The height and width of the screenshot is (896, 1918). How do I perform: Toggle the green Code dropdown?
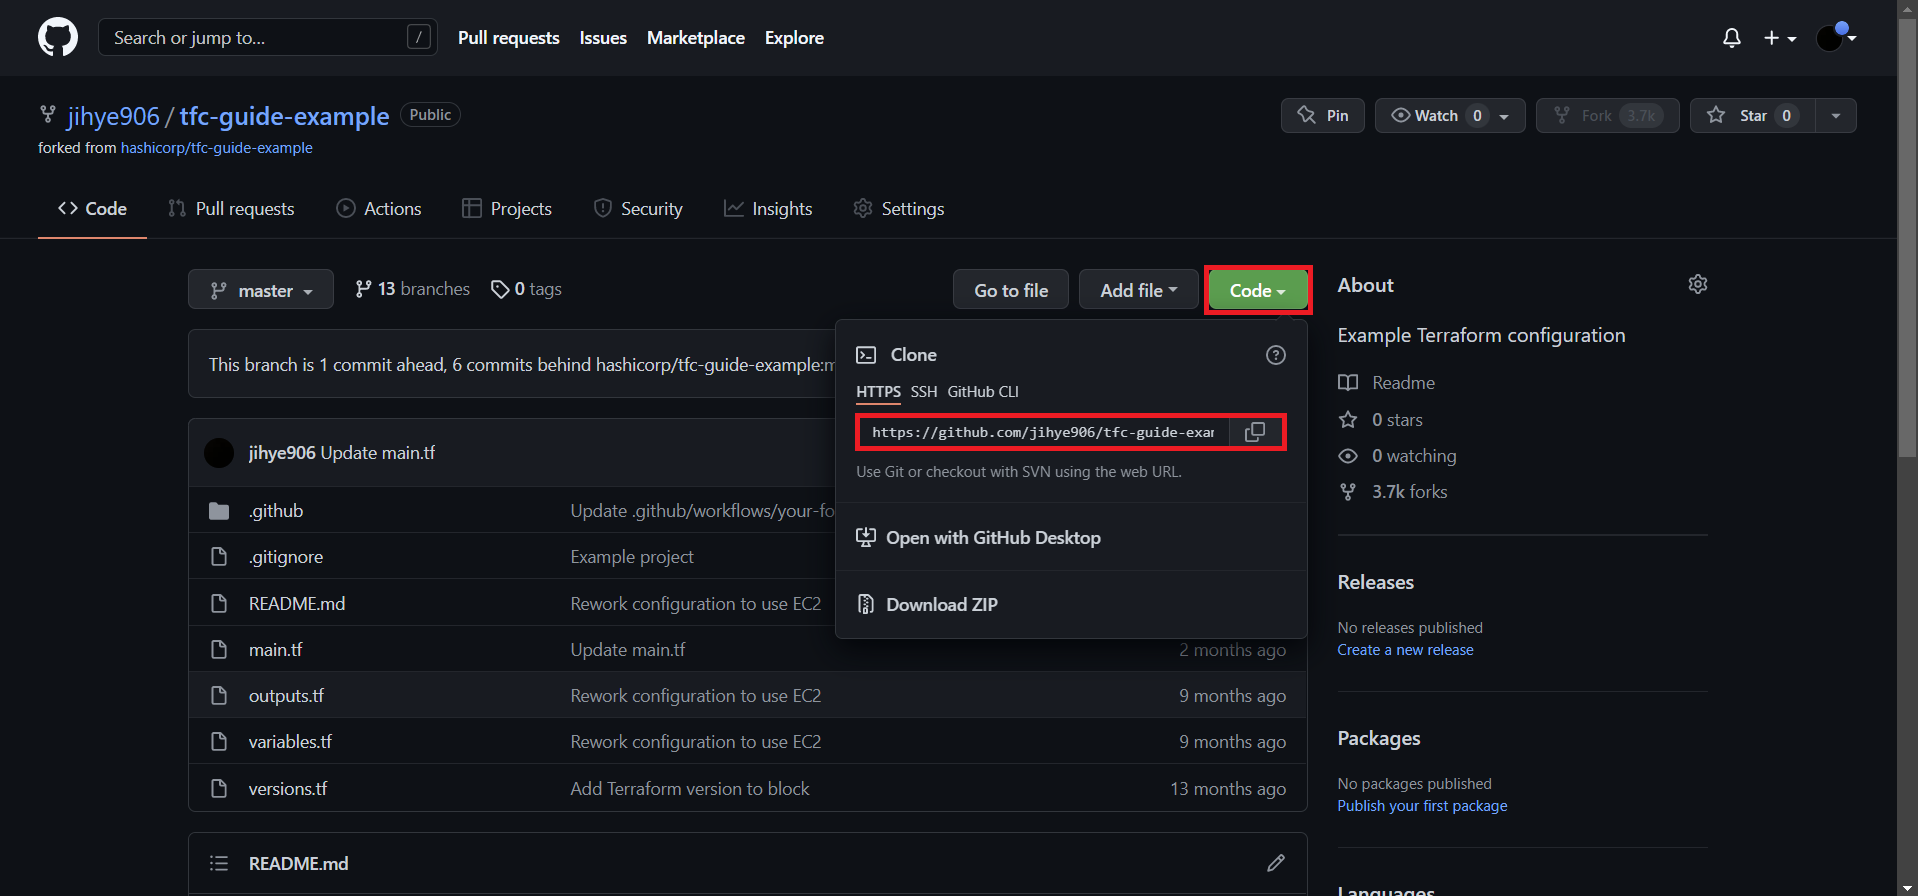pos(1258,290)
